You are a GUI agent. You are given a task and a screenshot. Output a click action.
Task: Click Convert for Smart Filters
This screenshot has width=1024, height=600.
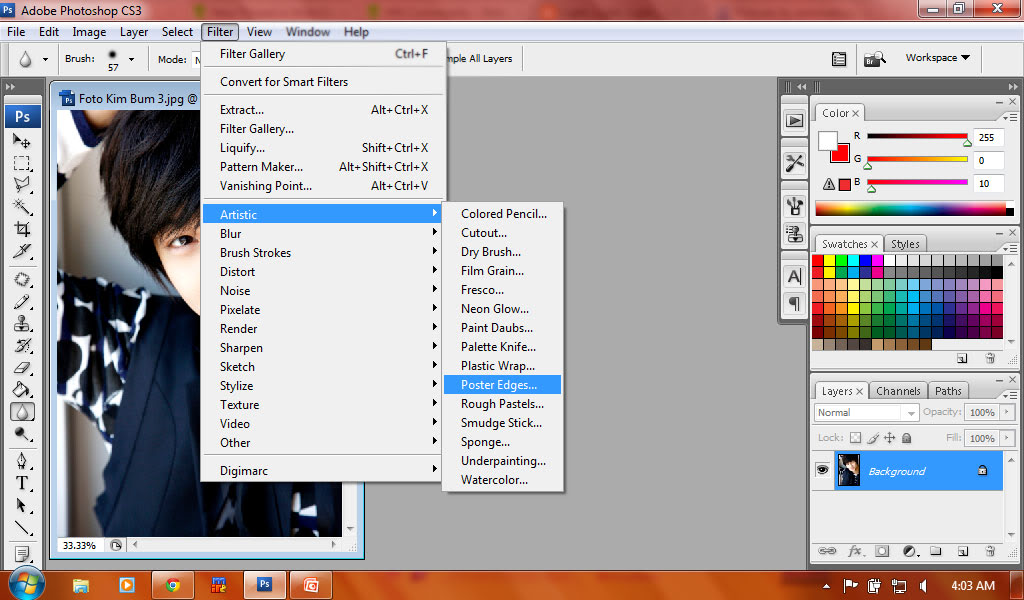(x=323, y=82)
